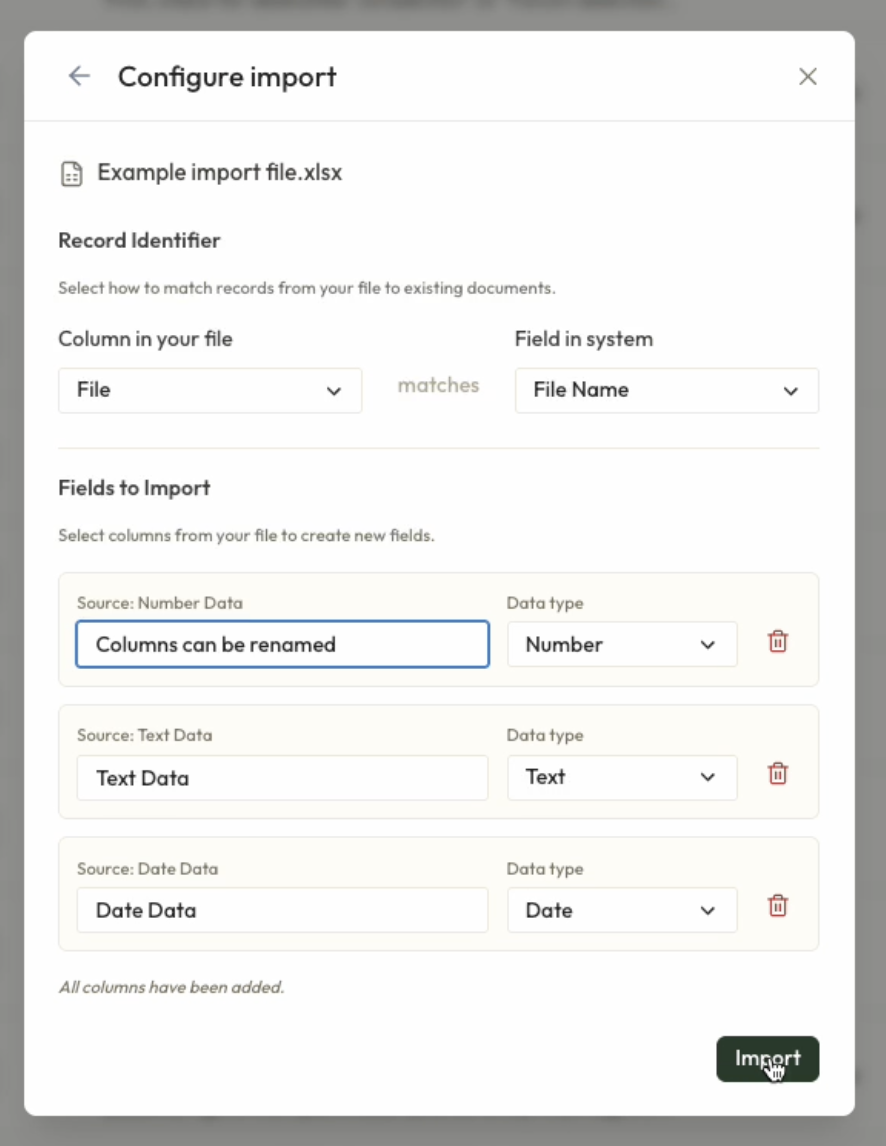
Task: Delete the Date Data field row
Action: click(x=778, y=906)
